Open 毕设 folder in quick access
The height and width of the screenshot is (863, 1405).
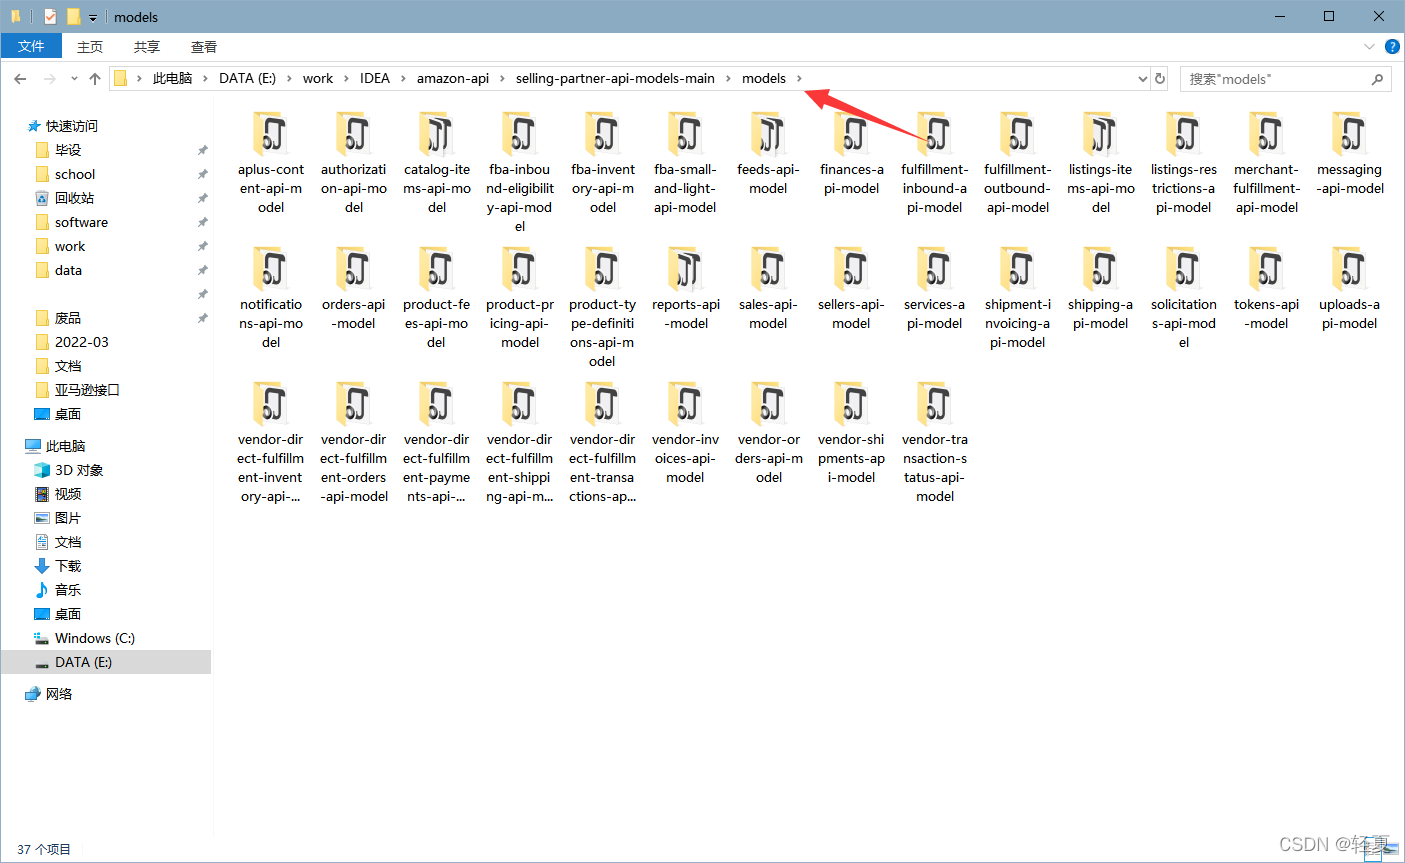68,150
